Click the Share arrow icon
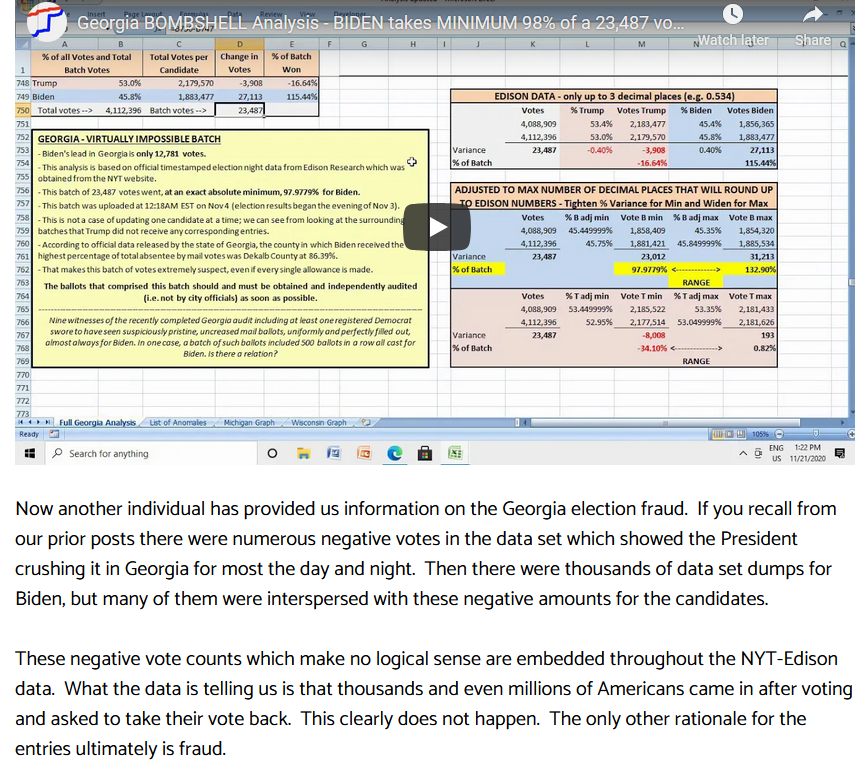 click(x=812, y=14)
